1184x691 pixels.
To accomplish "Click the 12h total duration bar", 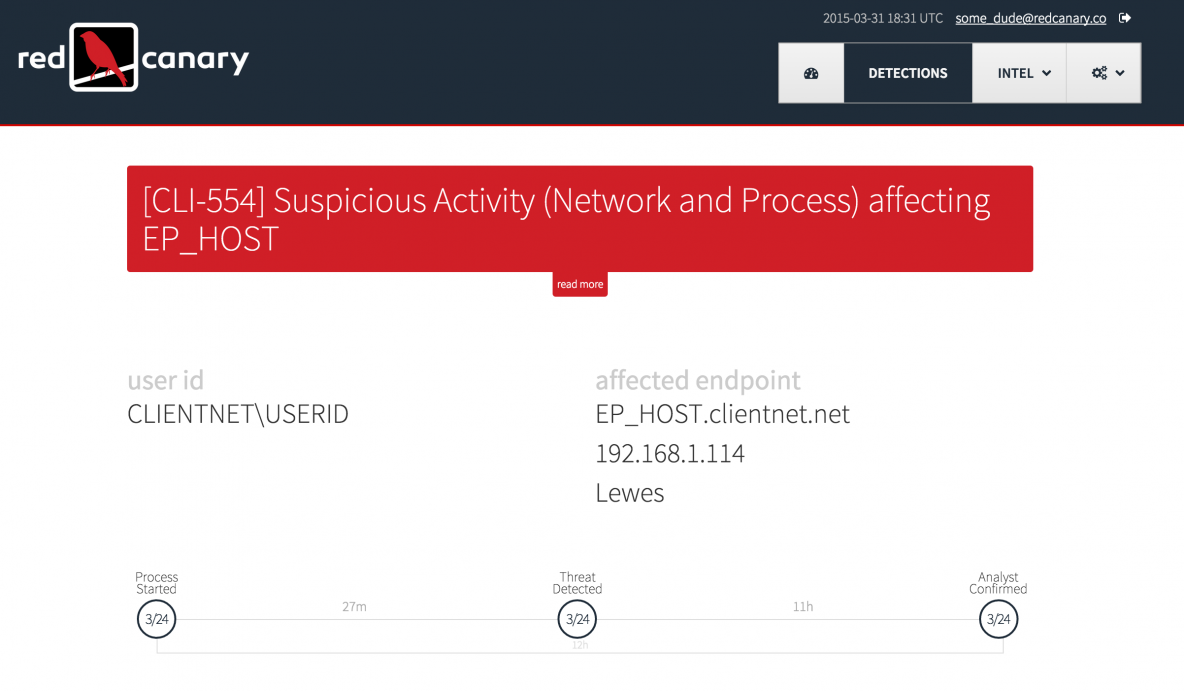I will (x=580, y=646).
